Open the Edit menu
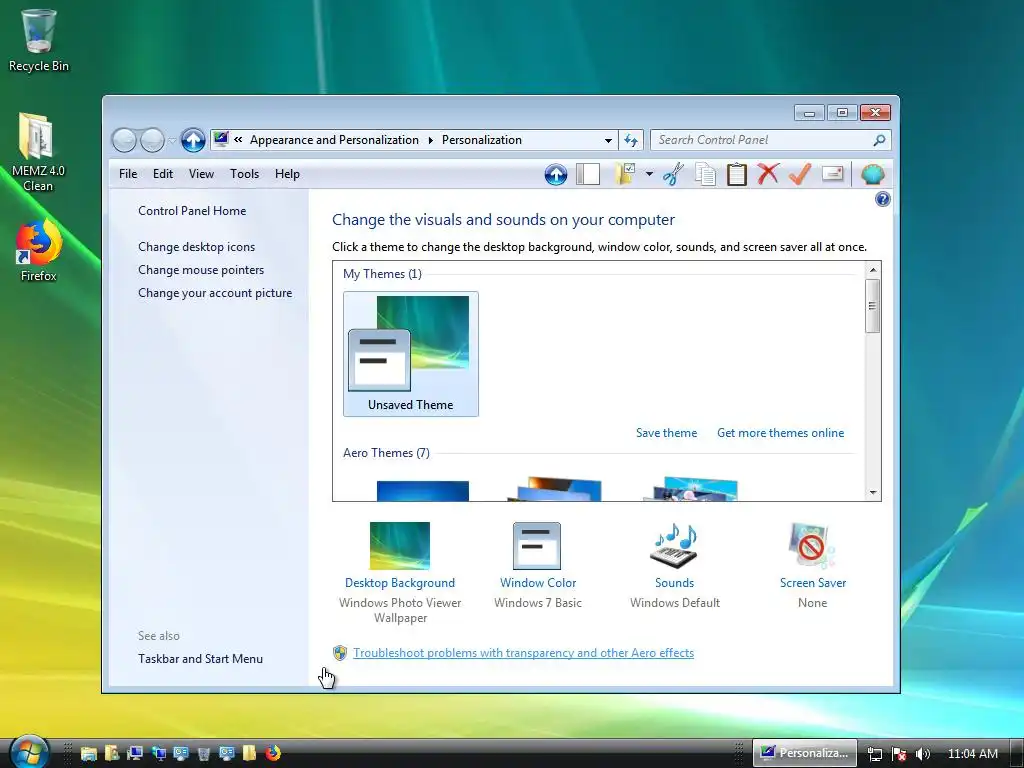 pos(163,174)
